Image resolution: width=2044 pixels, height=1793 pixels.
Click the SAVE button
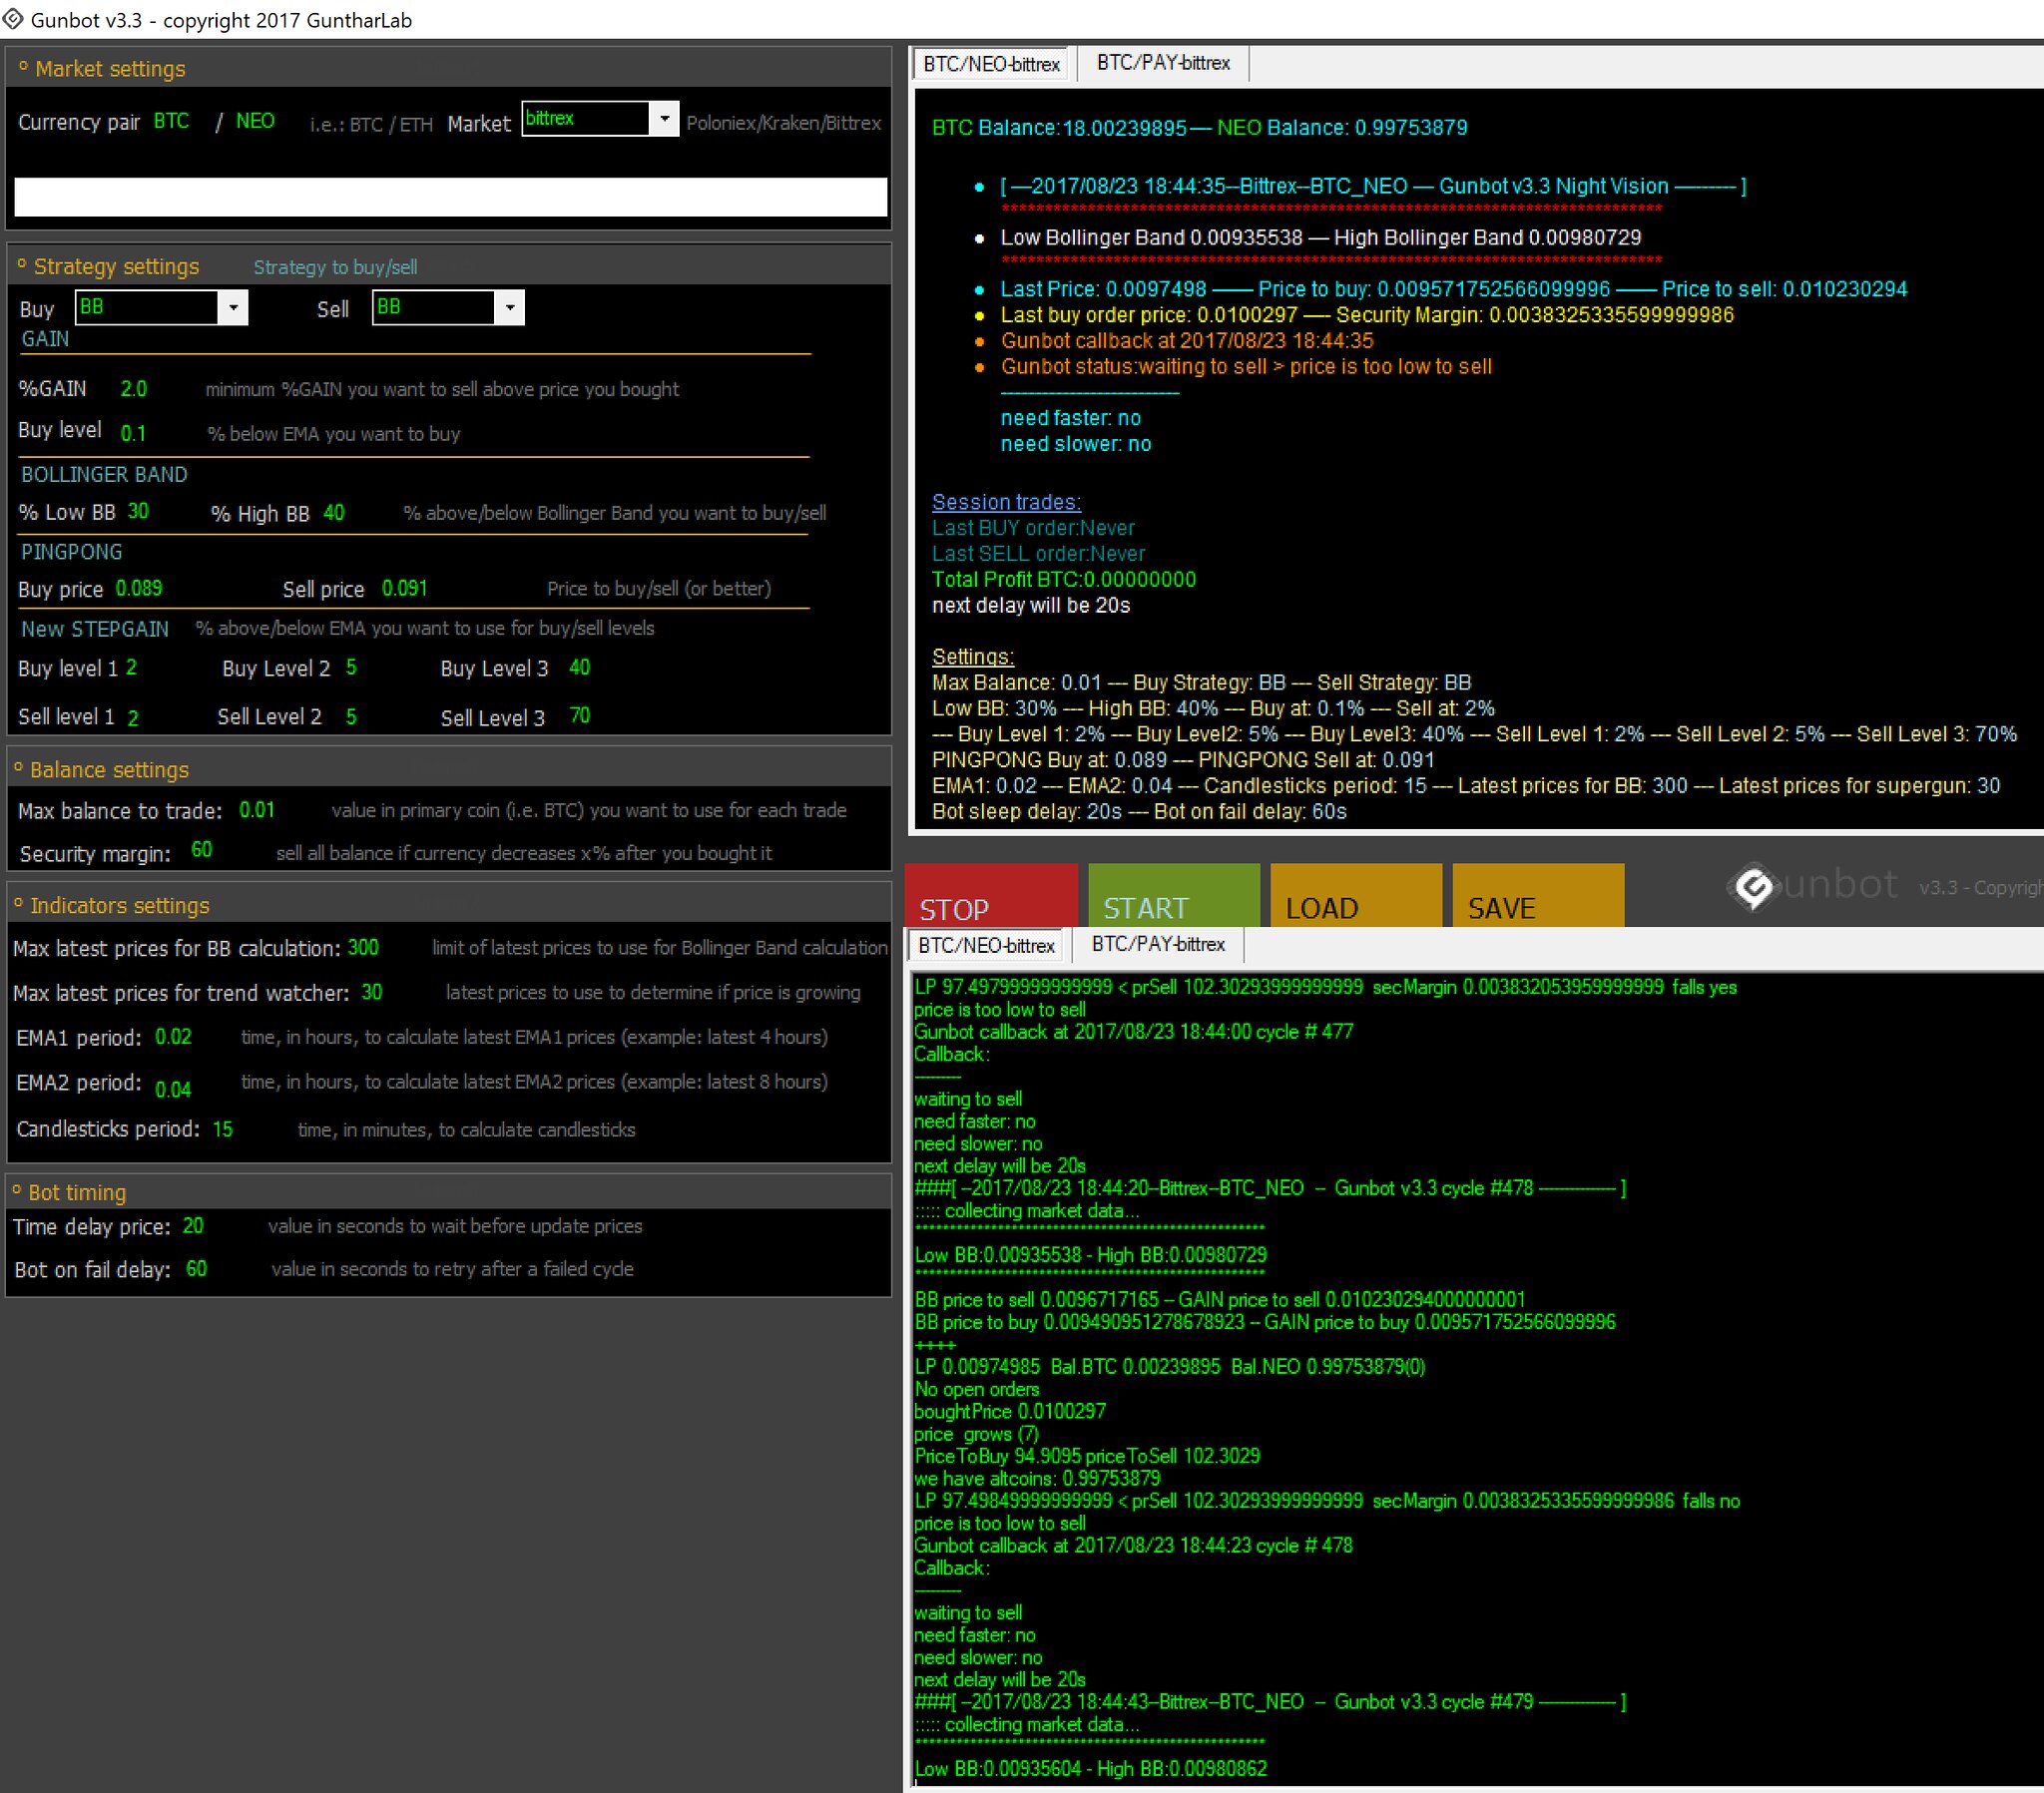1538,895
